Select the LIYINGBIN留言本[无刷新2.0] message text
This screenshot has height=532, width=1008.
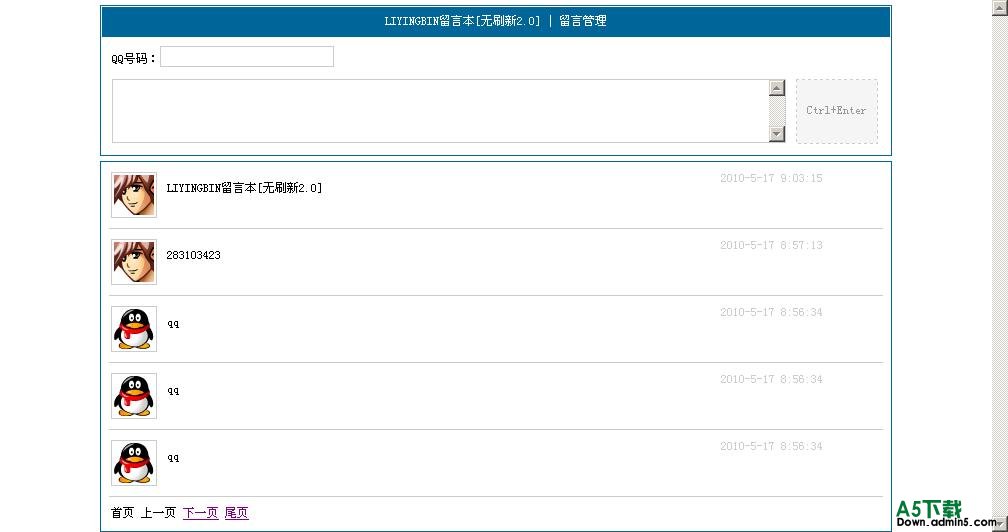coord(244,188)
